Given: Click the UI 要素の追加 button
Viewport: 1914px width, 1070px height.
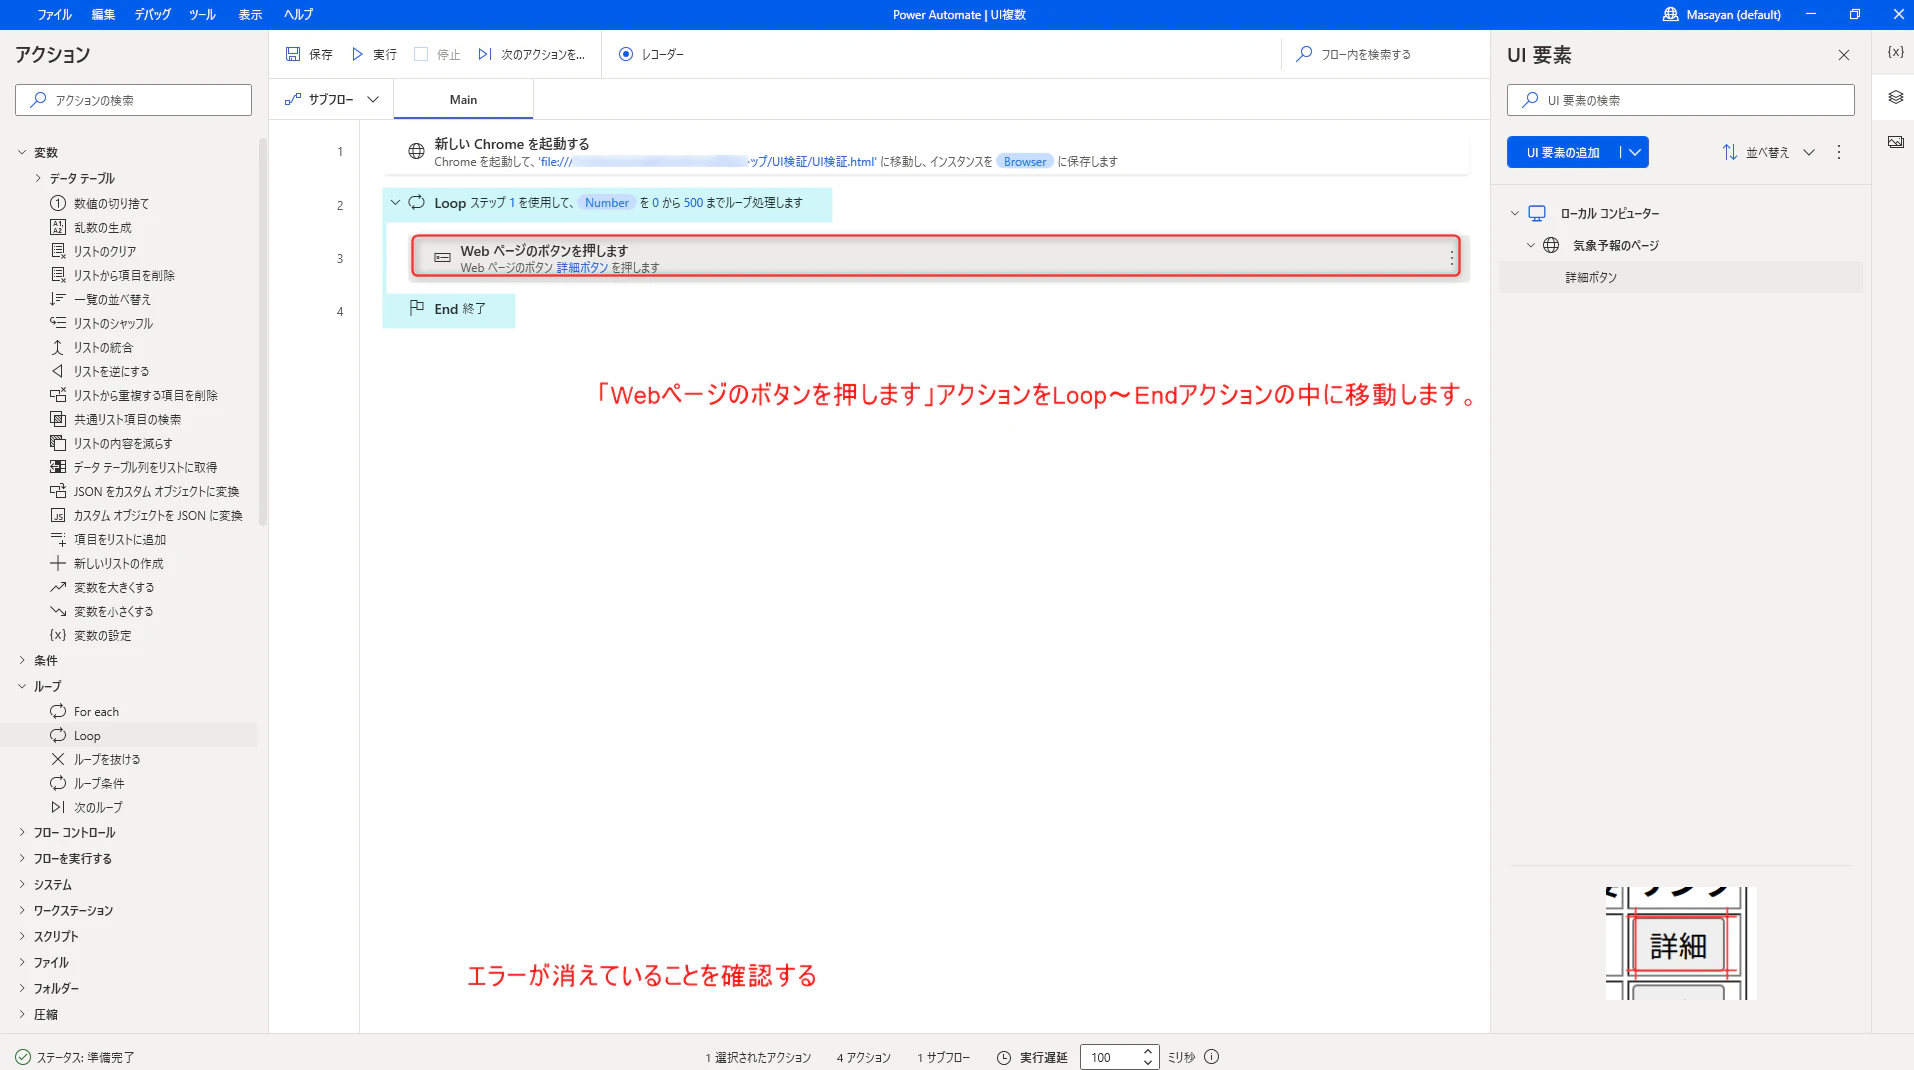Looking at the screenshot, I should click(1563, 152).
